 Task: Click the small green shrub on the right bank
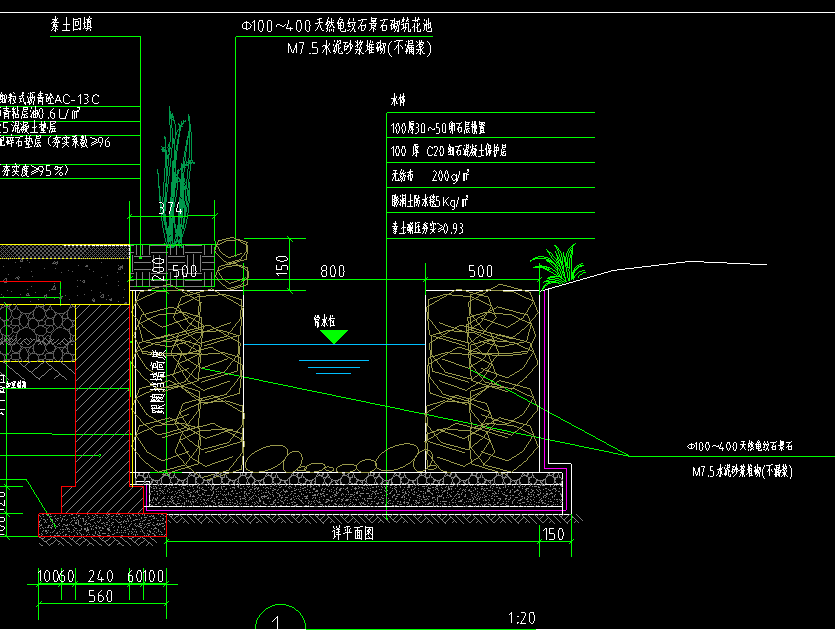(x=559, y=265)
